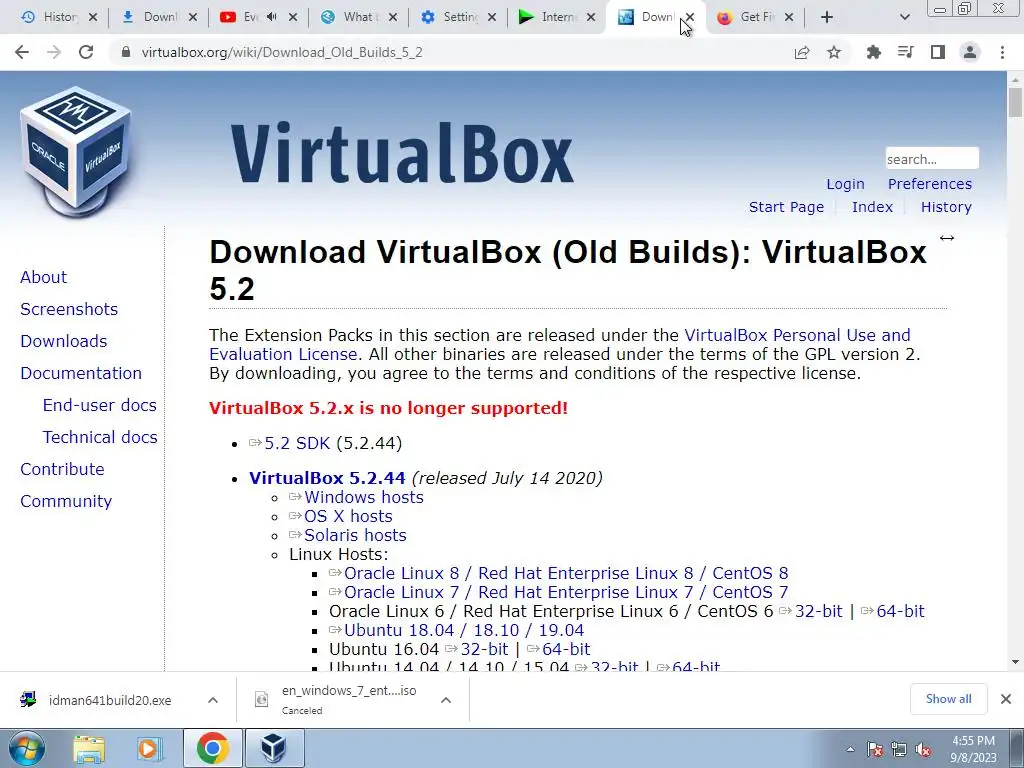Viewport: 1024px width, 768px height.
Task: Open the Index link
Action: point(872,207)
